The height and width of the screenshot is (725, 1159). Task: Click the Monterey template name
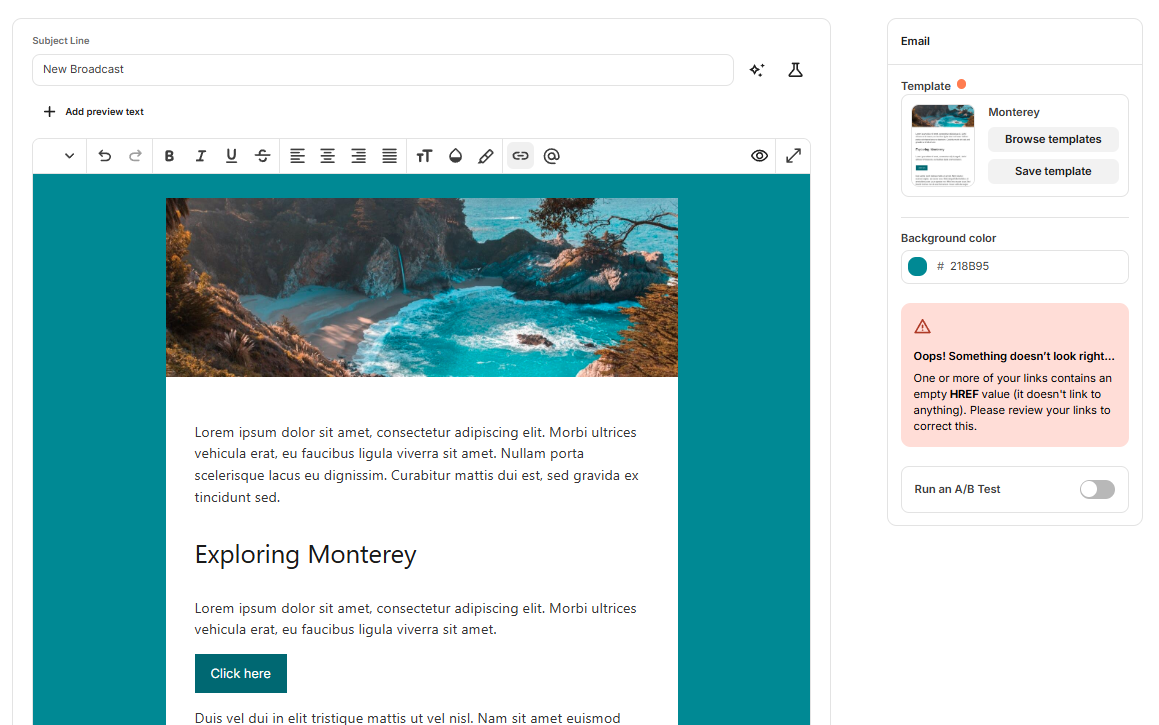click(x=1013, y=112)
